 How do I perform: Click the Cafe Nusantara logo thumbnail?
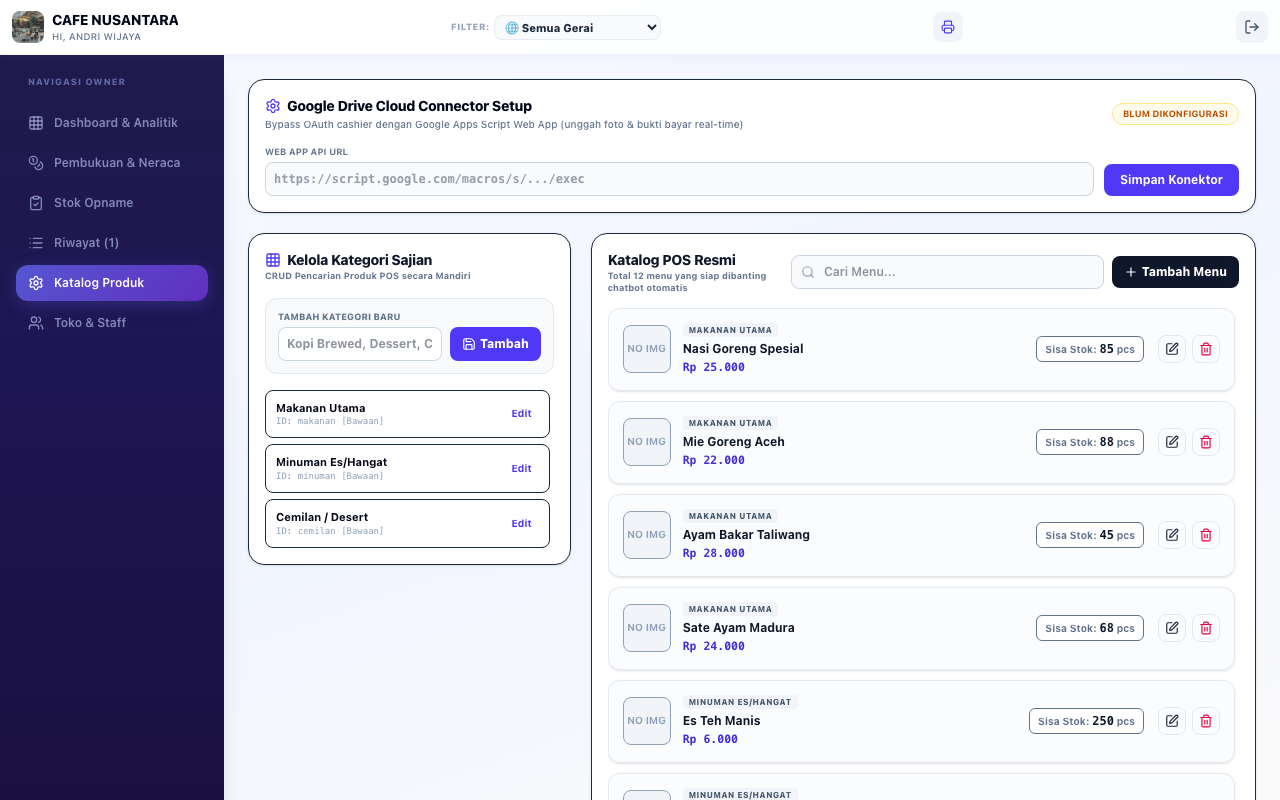28,27
